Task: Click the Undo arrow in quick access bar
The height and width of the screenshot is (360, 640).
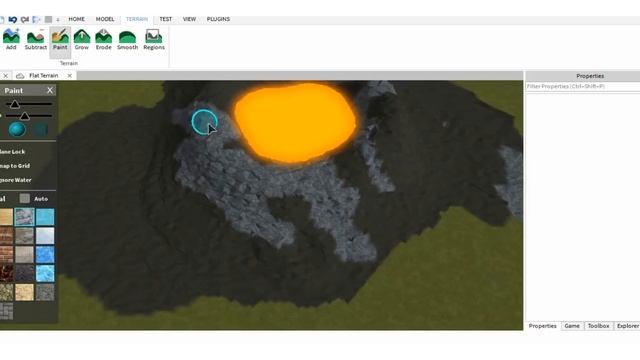Action: (x=13, y=19)
